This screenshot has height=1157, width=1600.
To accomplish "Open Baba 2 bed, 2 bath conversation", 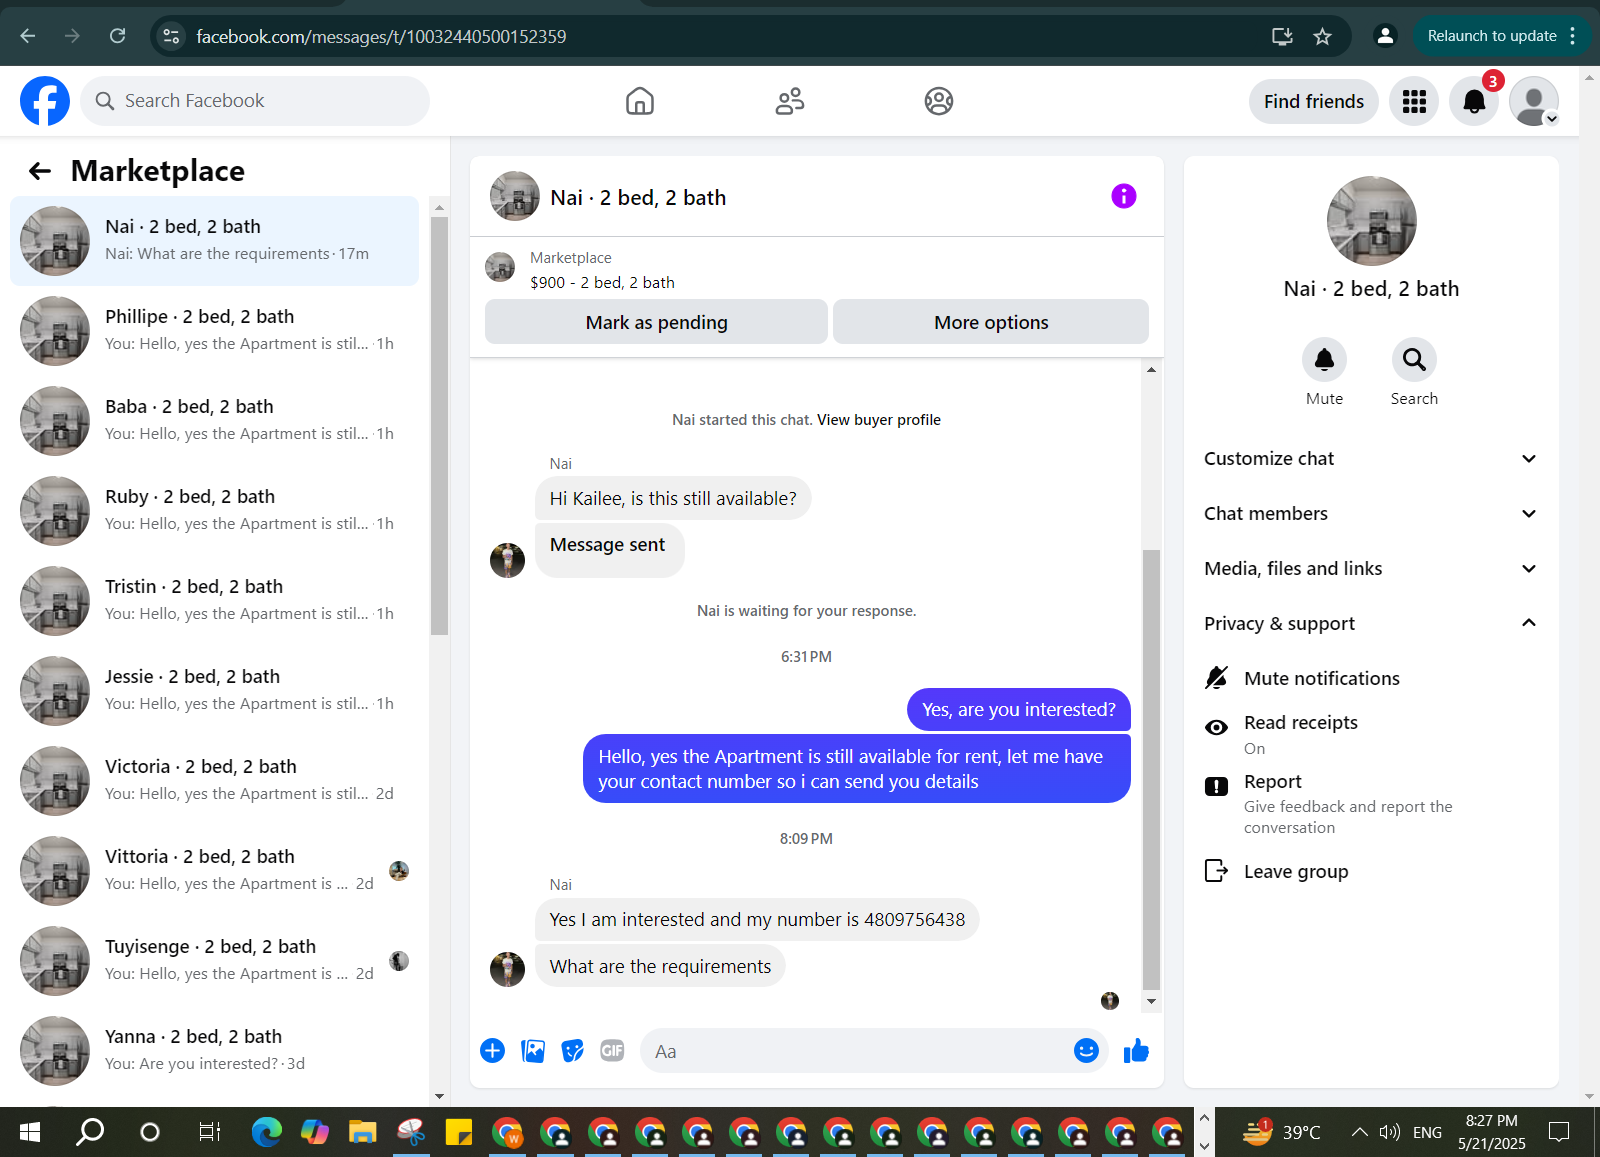I will [x=215, y=421].
